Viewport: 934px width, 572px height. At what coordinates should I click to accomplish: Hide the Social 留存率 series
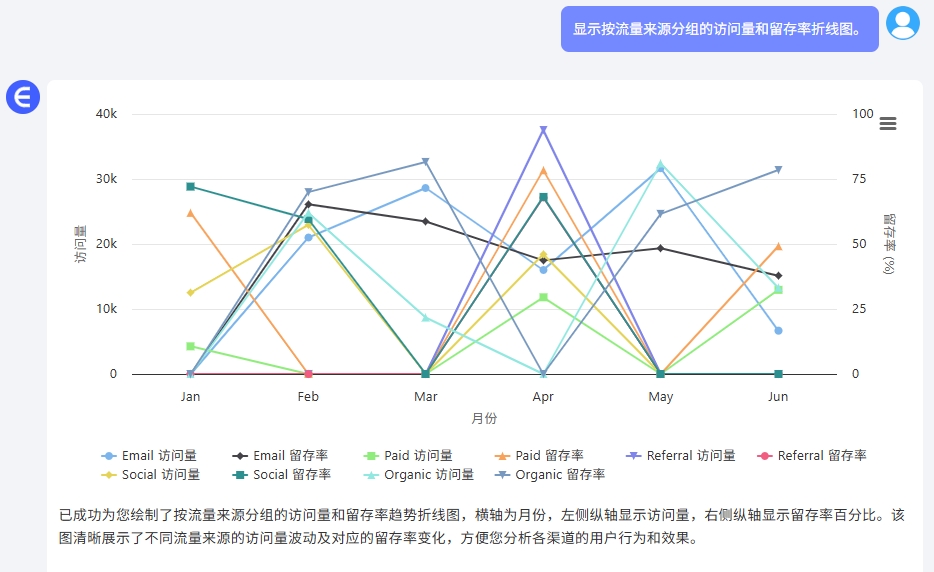[x=282, y=475]
